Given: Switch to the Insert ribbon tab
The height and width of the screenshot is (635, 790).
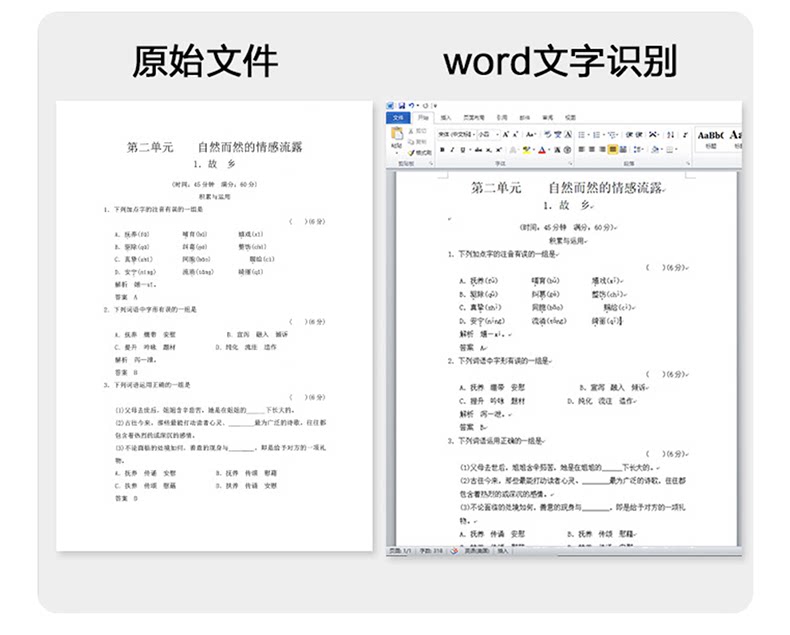Looking at the screenshot, I should click(x=446, y=117).
